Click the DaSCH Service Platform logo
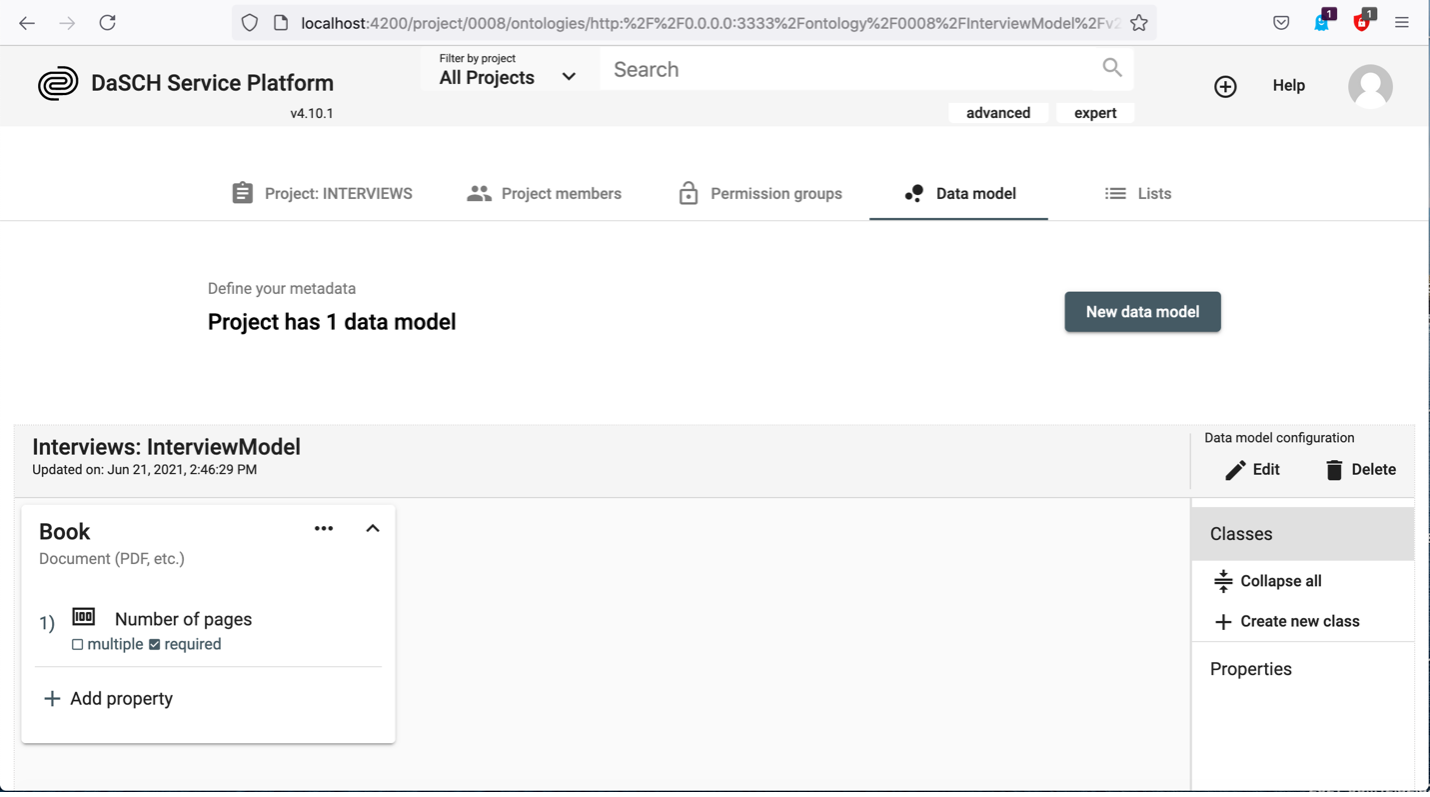Screen dimensions: 1430x797 58,83
